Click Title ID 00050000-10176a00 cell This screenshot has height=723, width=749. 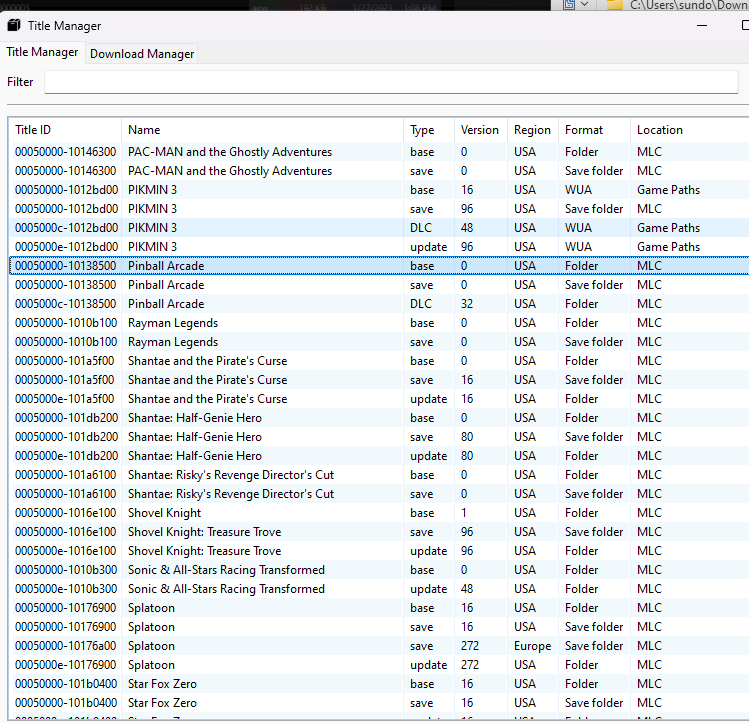[x=65, y=646]
